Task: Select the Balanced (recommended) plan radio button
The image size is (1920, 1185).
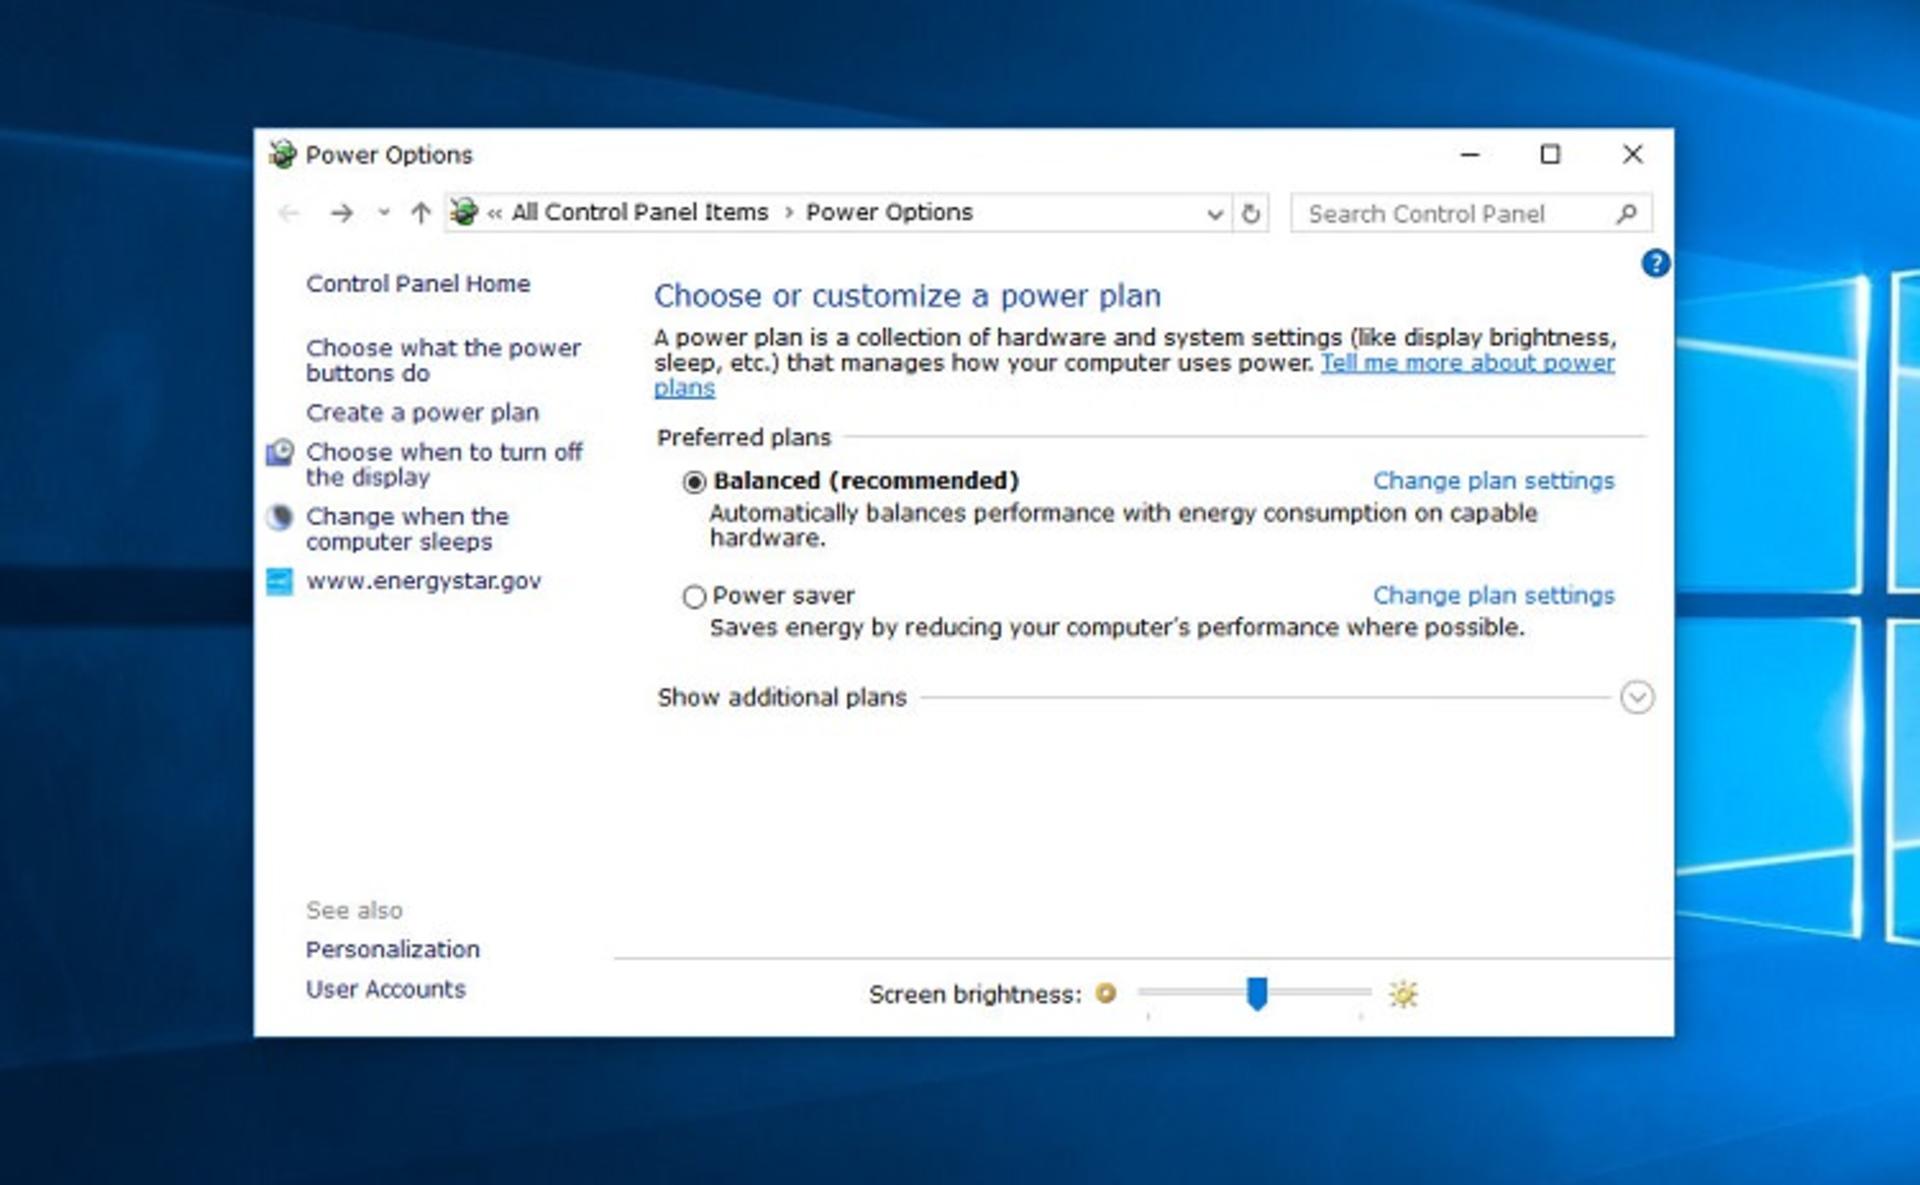Action: 694,482
